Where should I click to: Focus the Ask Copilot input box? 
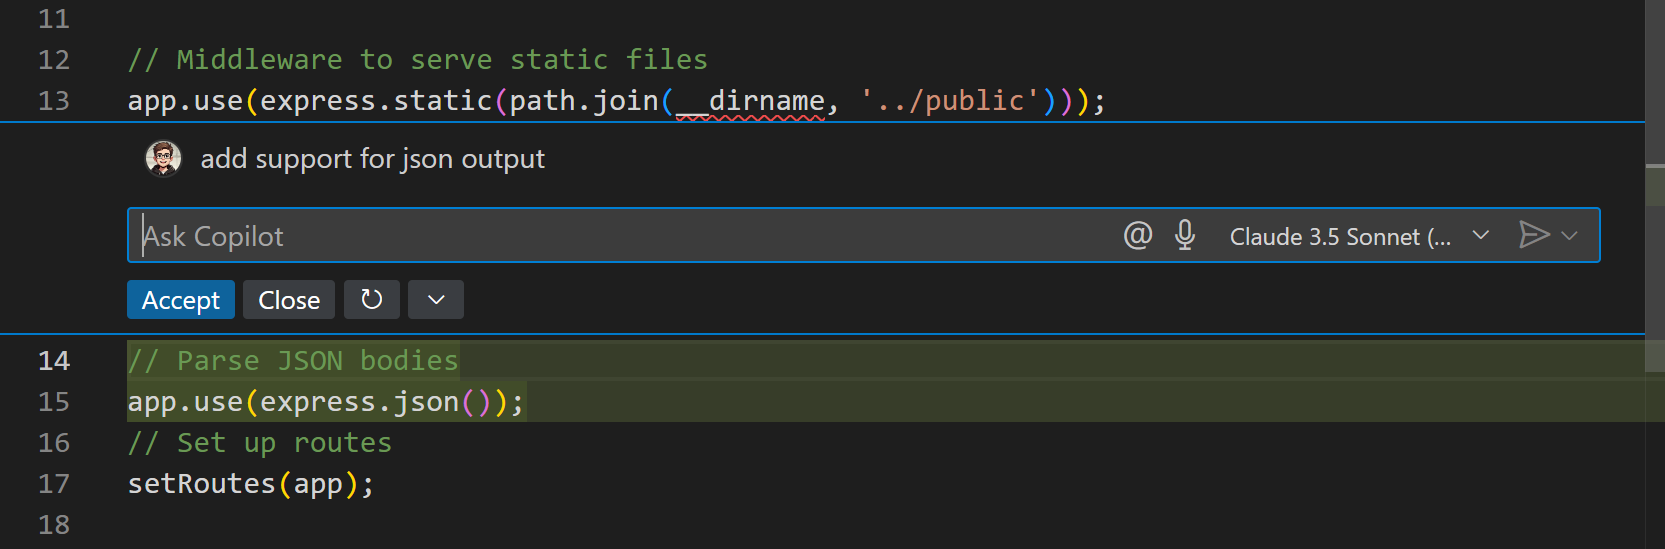[620, 236]
